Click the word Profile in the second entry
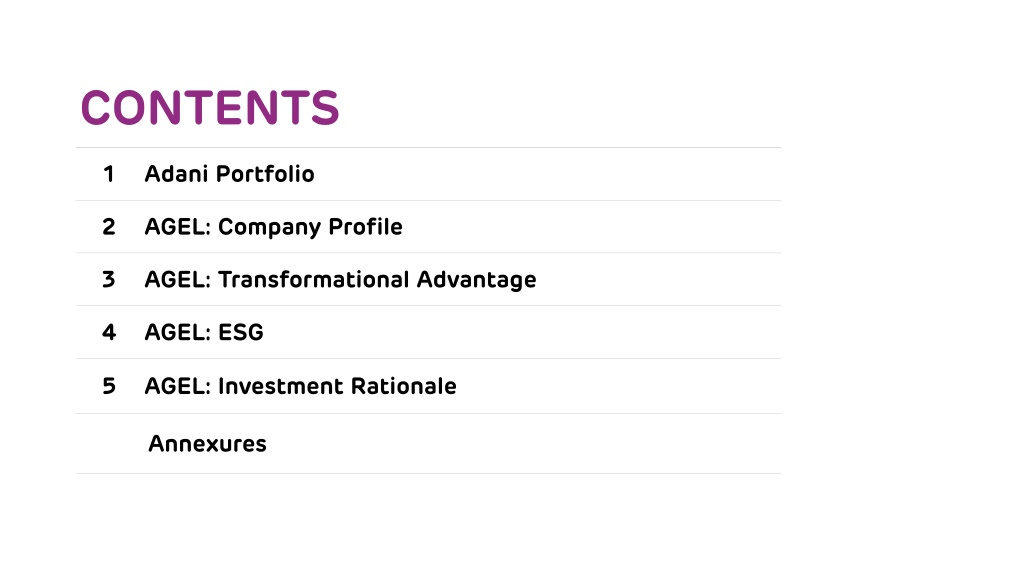Image resolution: width=1024 pixels, height=576 pixels. [365, 227]
